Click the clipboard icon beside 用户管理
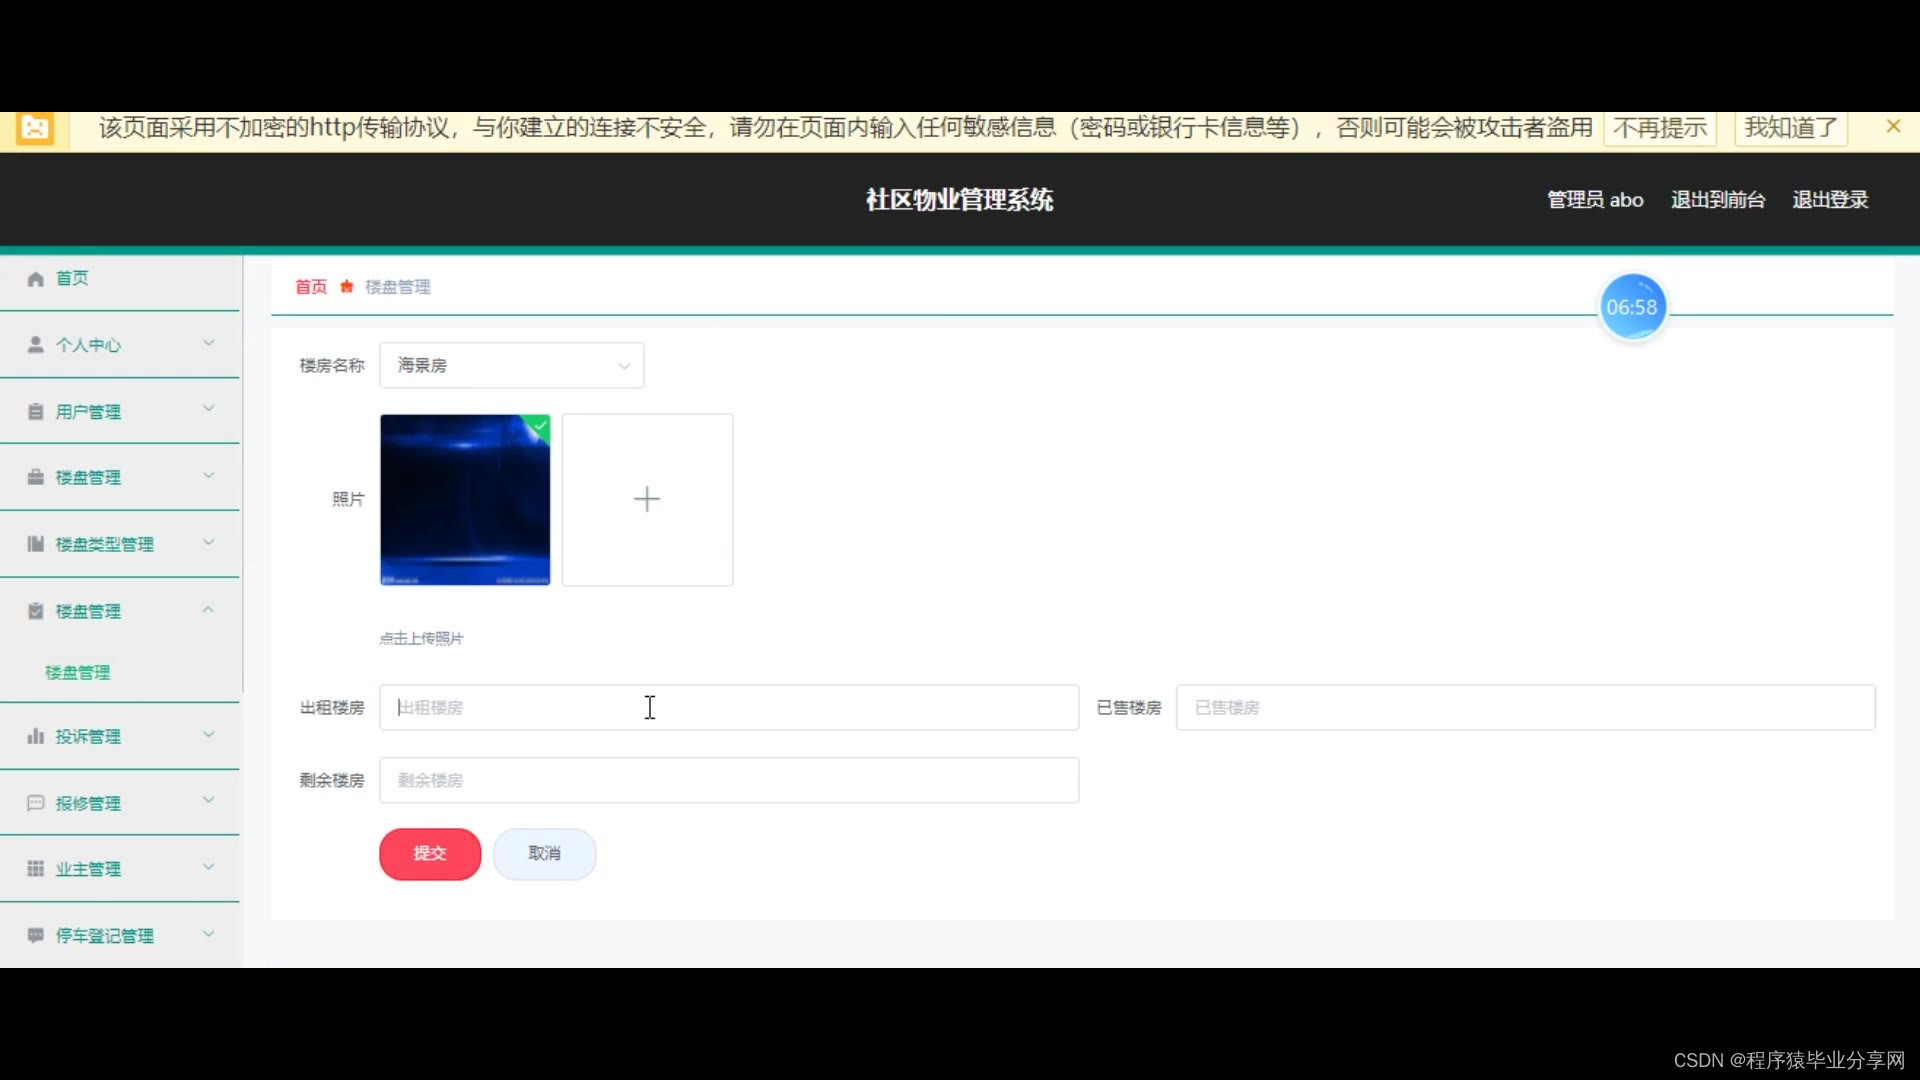1920x1080 pixels. click(36, 412)
